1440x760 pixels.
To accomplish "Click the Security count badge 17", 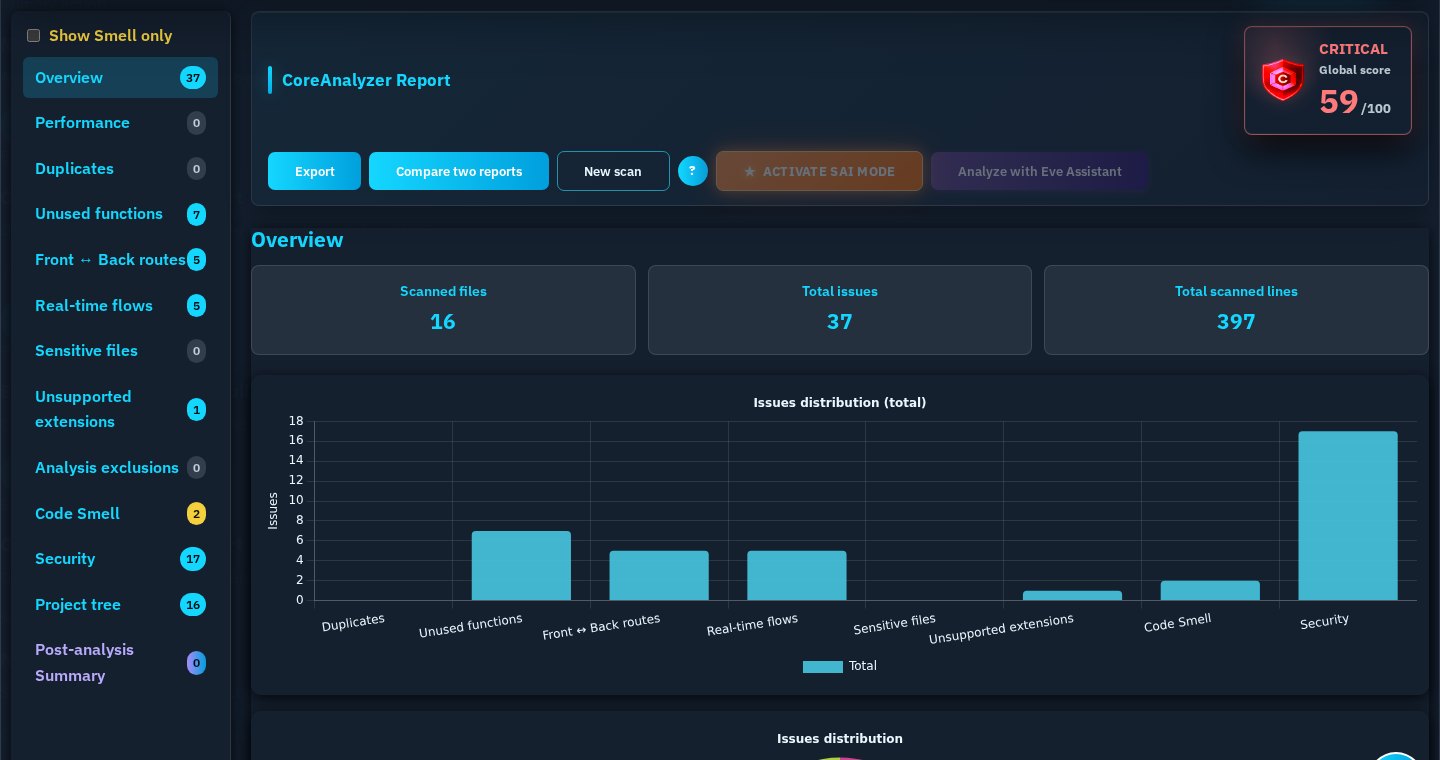I will pyautogui.click(x=193, y=559).
